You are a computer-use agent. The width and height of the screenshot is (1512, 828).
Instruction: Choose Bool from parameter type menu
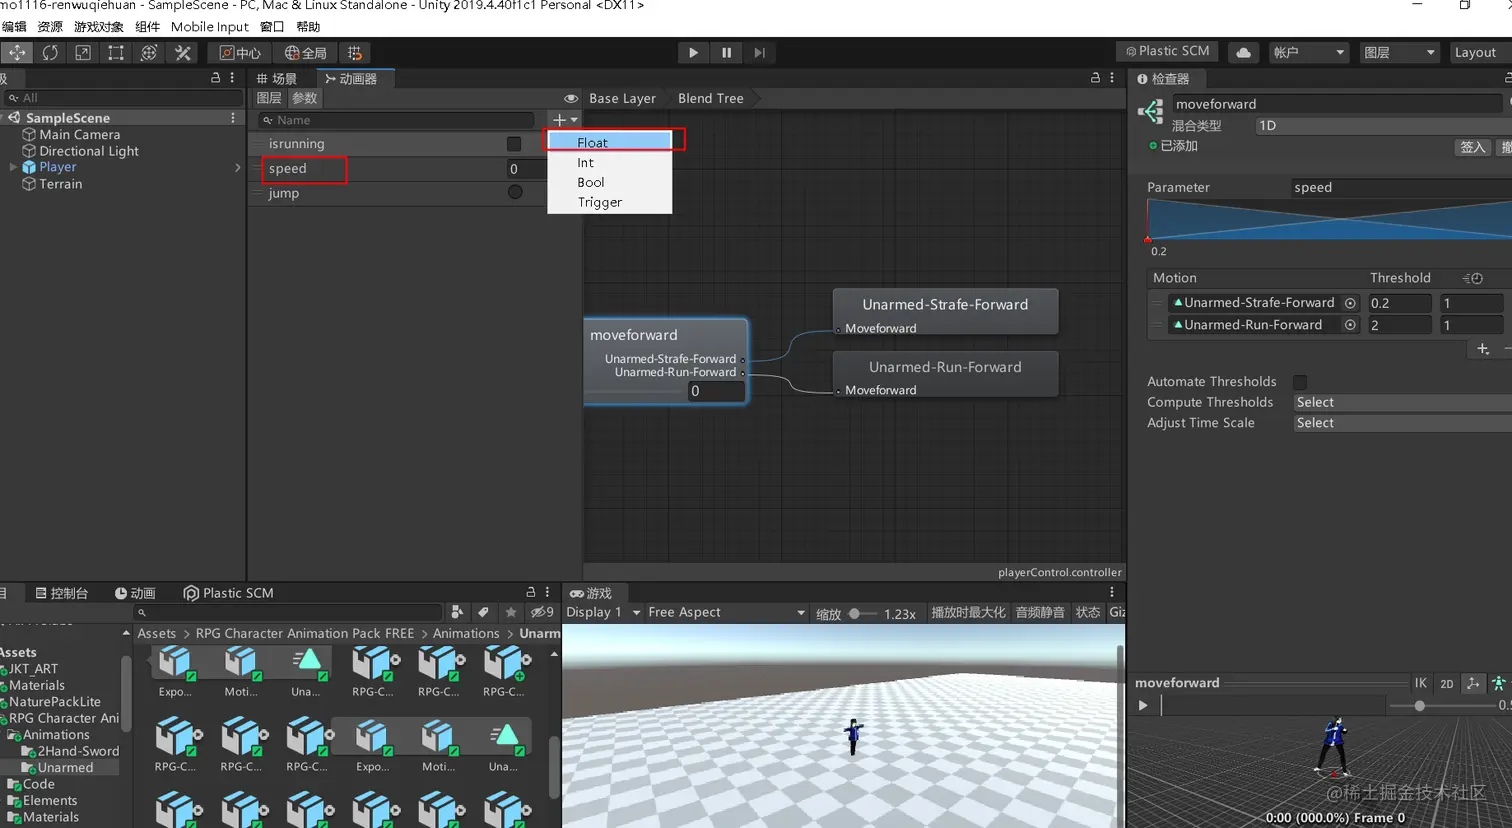tap(610, 182)
